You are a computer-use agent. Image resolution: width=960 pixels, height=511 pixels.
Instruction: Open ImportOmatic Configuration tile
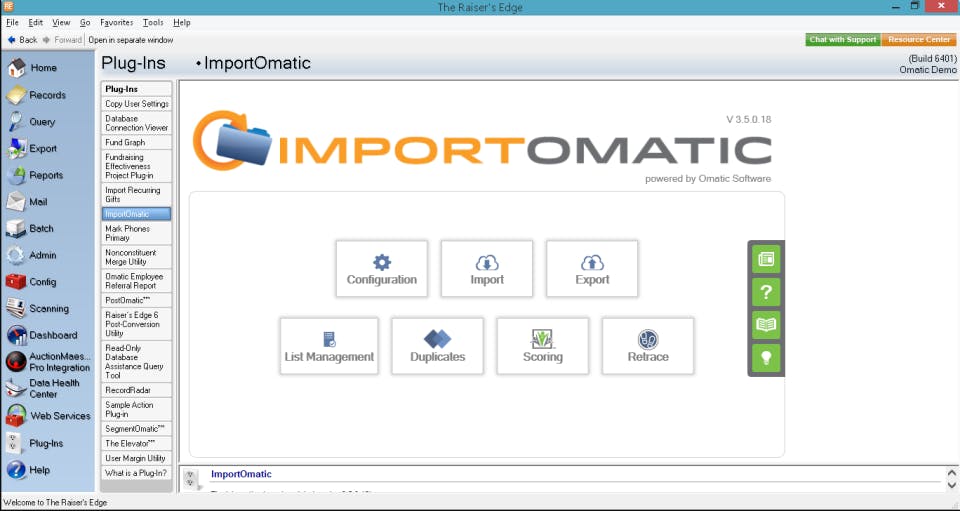tap(381, 269)
